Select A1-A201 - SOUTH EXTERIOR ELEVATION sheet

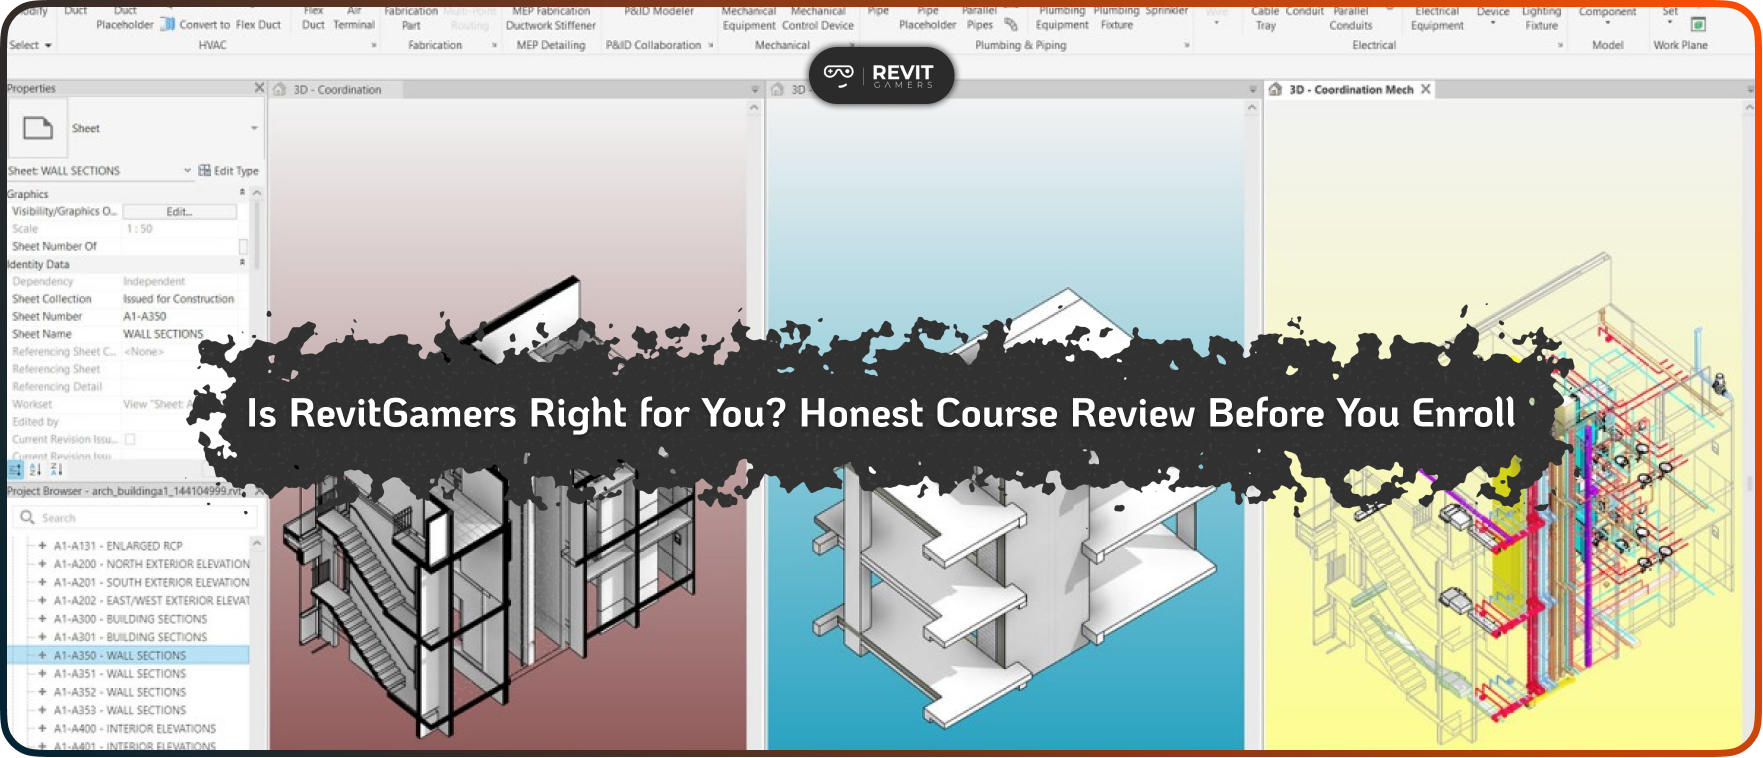[152, 582]
